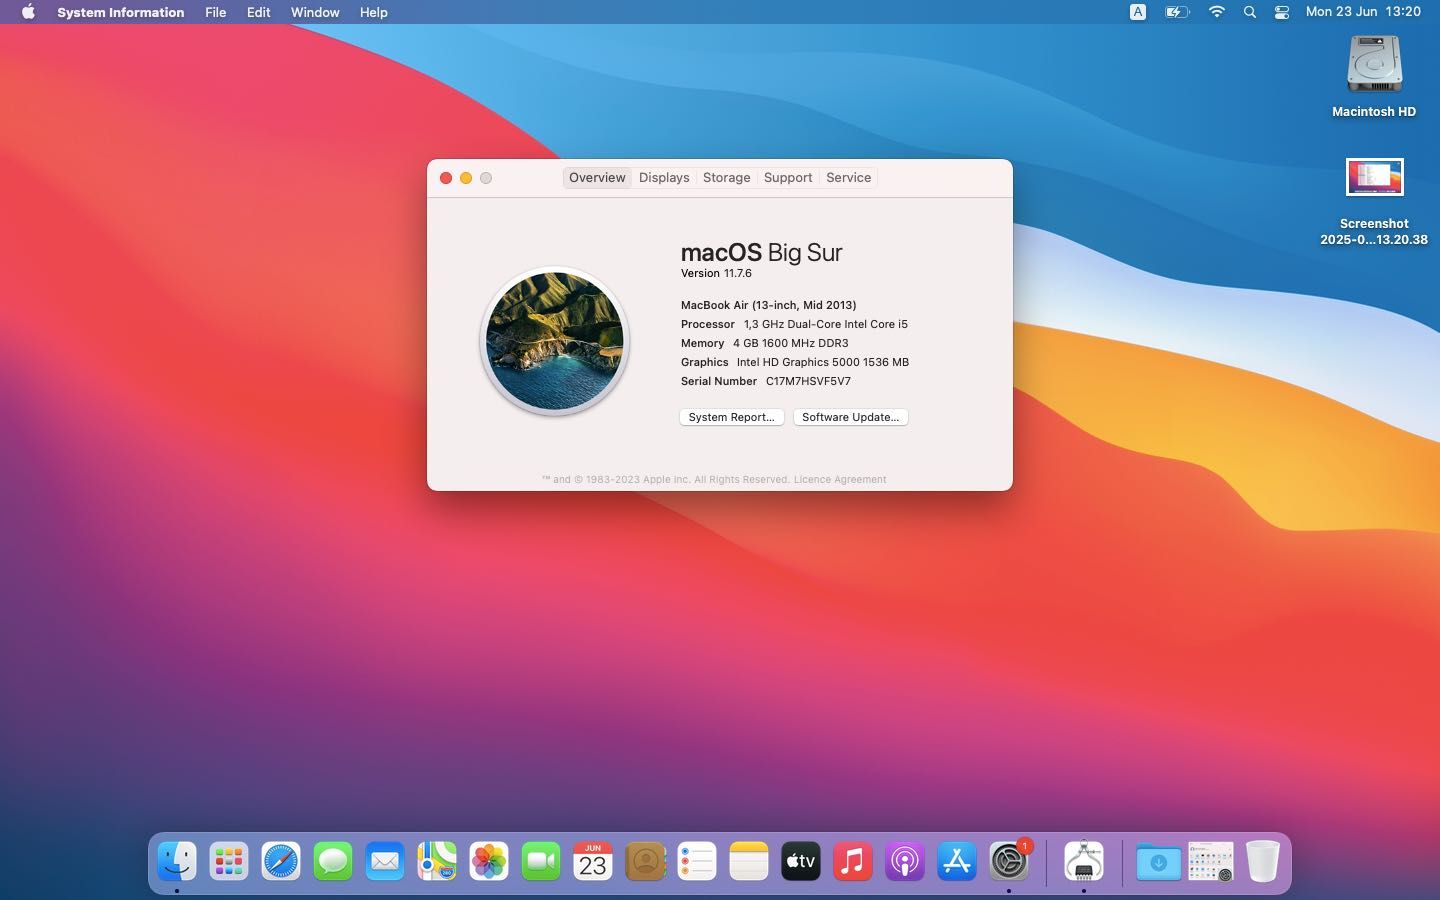Launch Reminders from the Dock
The height and width of the screenshot is (900, 1440).
coord(697,861)
